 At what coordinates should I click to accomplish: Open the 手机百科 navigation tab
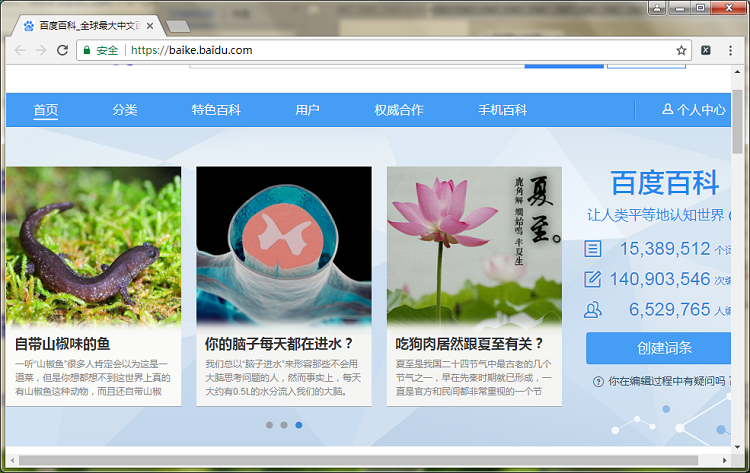tap(502, 110)
